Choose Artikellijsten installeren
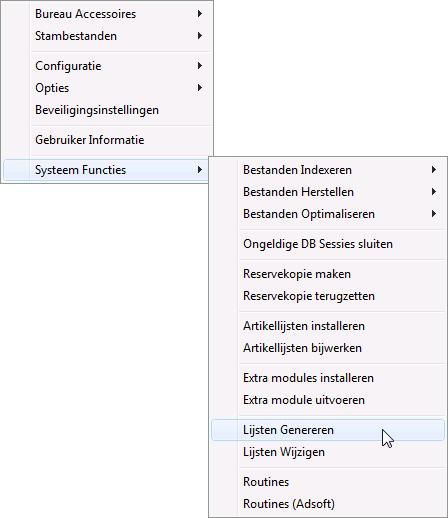Screen dimensions: 448x518 tap(328, 326)
